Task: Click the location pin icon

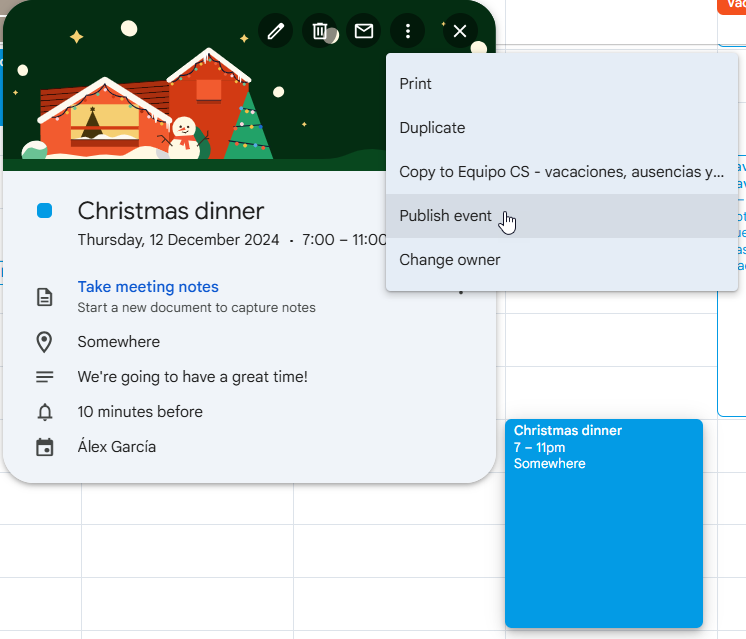Action: click(44, 342)
